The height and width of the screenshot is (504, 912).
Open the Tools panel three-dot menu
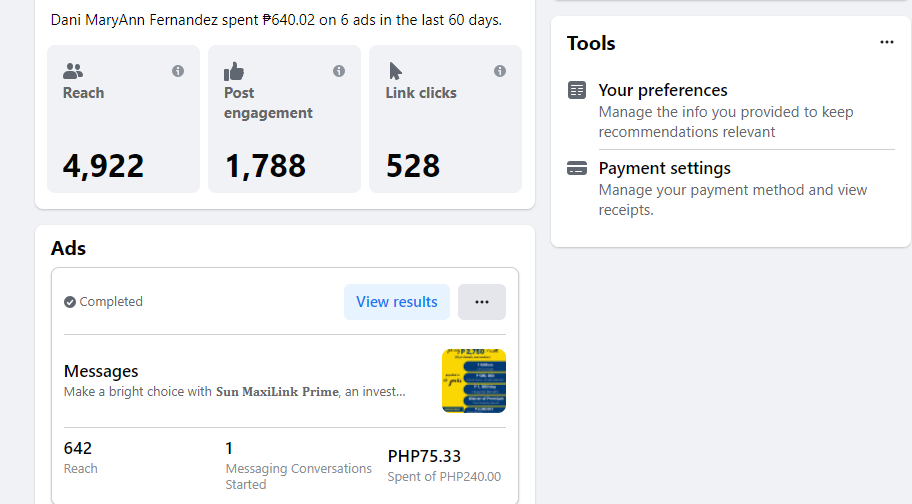click(887, 43)
